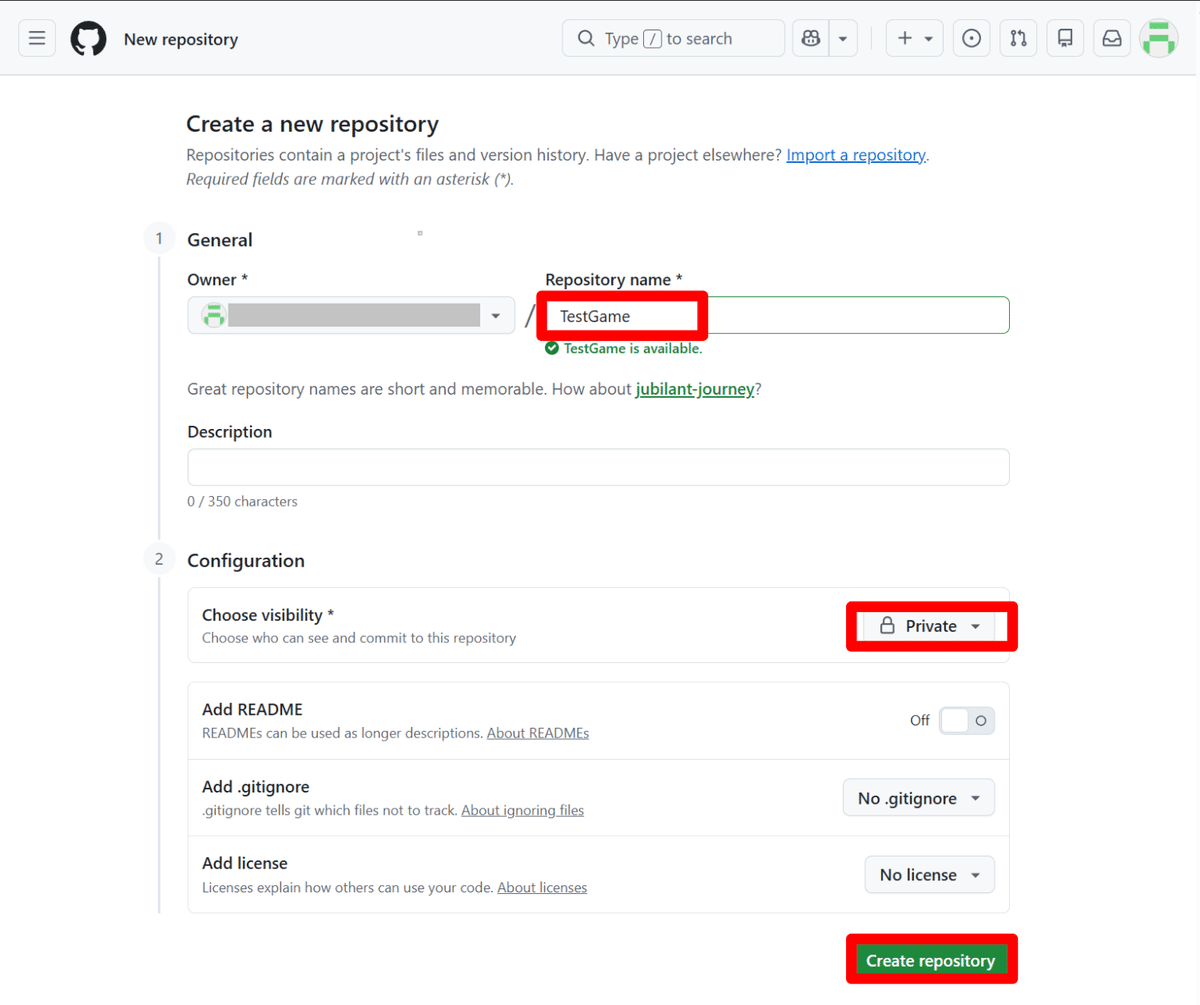Image resolution: width=1200 pixels, height=1005 pixels.
Task: Click the Description text field
Action: [598, 467]
